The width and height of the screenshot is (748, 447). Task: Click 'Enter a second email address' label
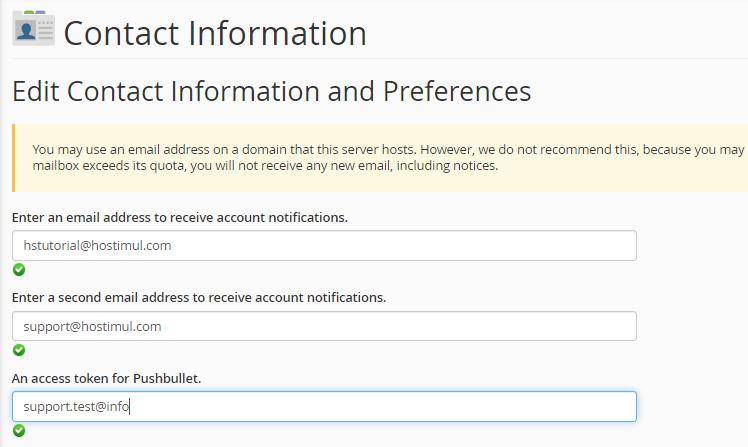[199, 297]
